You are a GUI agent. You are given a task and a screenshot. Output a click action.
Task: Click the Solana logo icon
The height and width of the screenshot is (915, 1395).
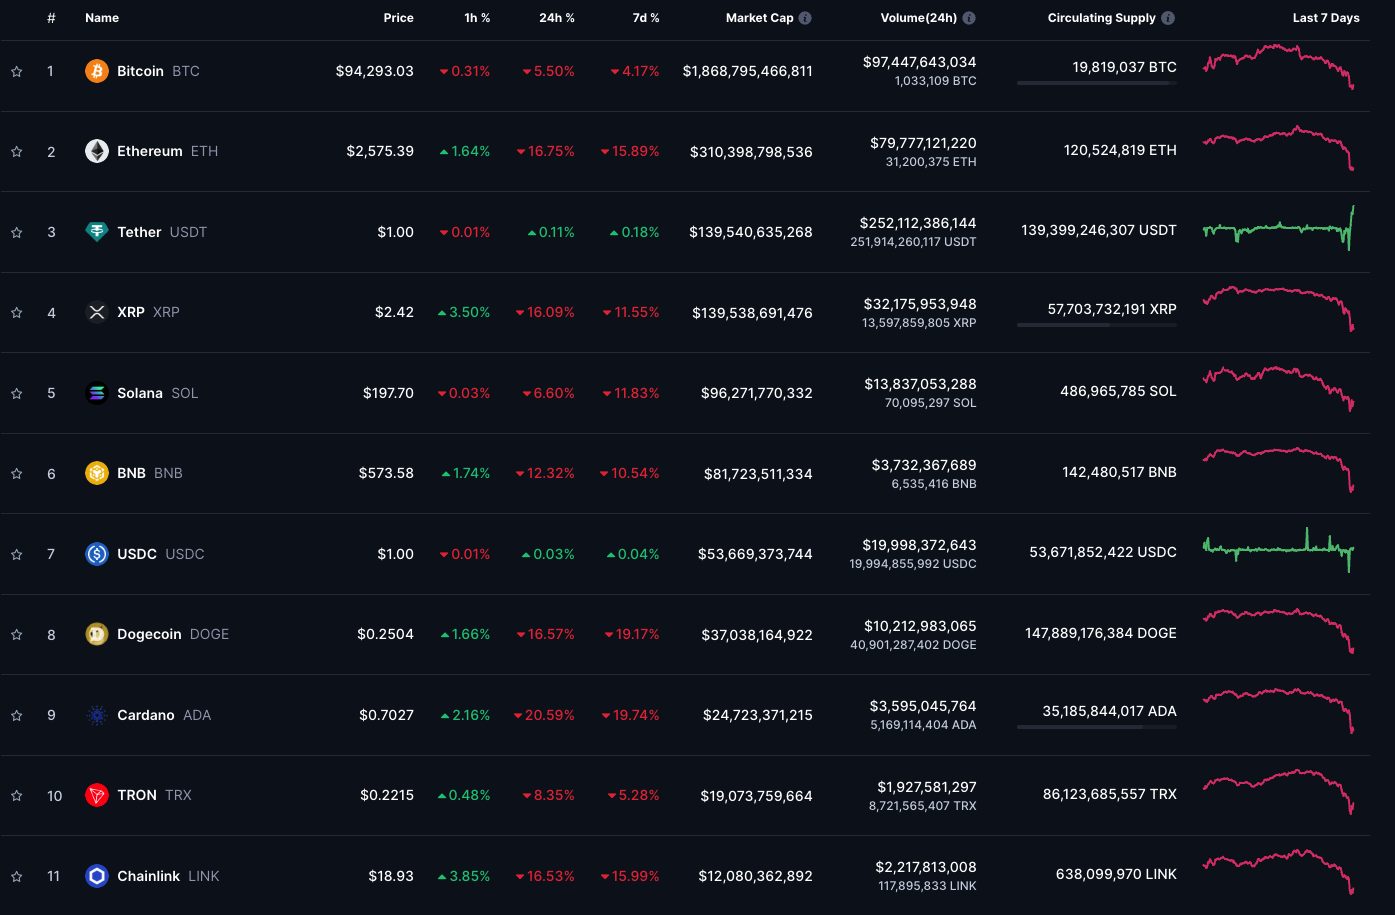tap(96, 393)
